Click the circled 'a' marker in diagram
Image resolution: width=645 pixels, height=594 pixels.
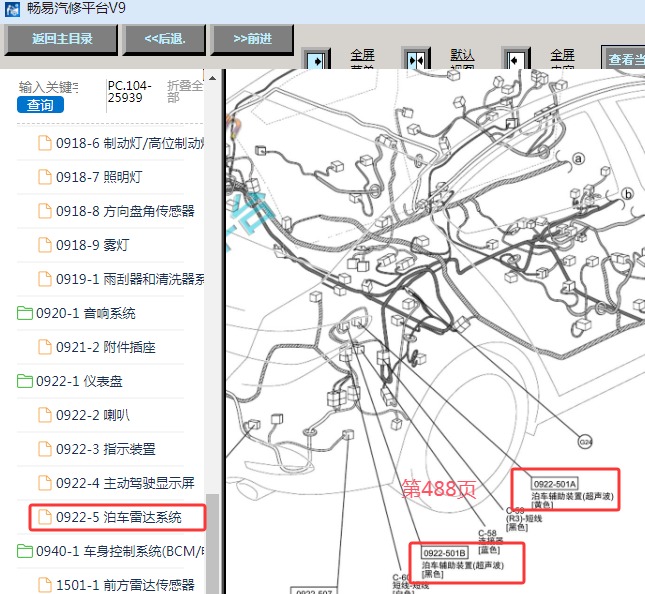point(578,159)
